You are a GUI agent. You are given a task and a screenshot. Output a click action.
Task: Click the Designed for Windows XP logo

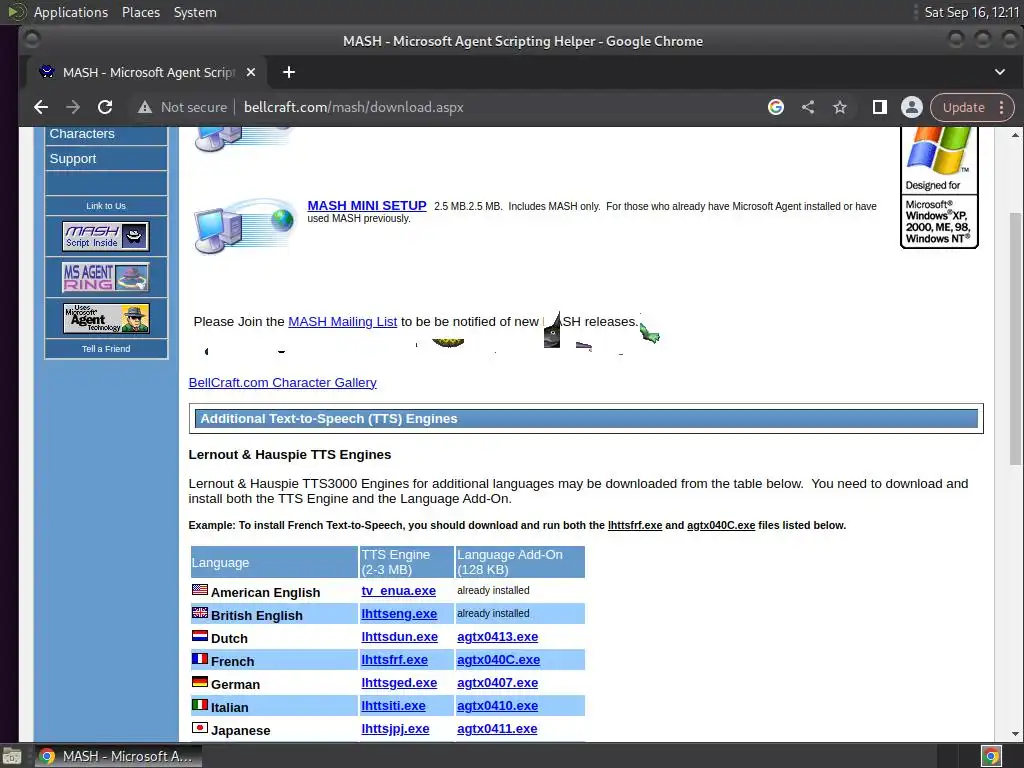(939, 187)
